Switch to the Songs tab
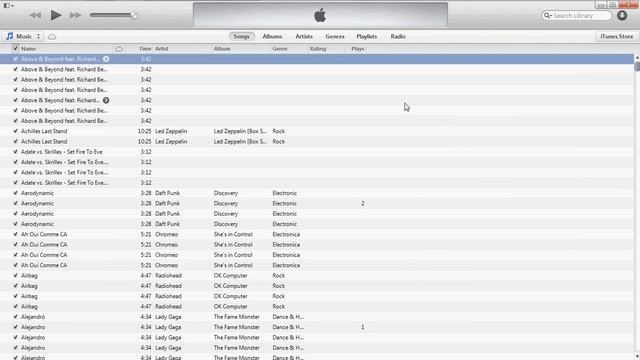Image resolution: width=640 pixels, height=360 pixels. (x=241, y=36)
